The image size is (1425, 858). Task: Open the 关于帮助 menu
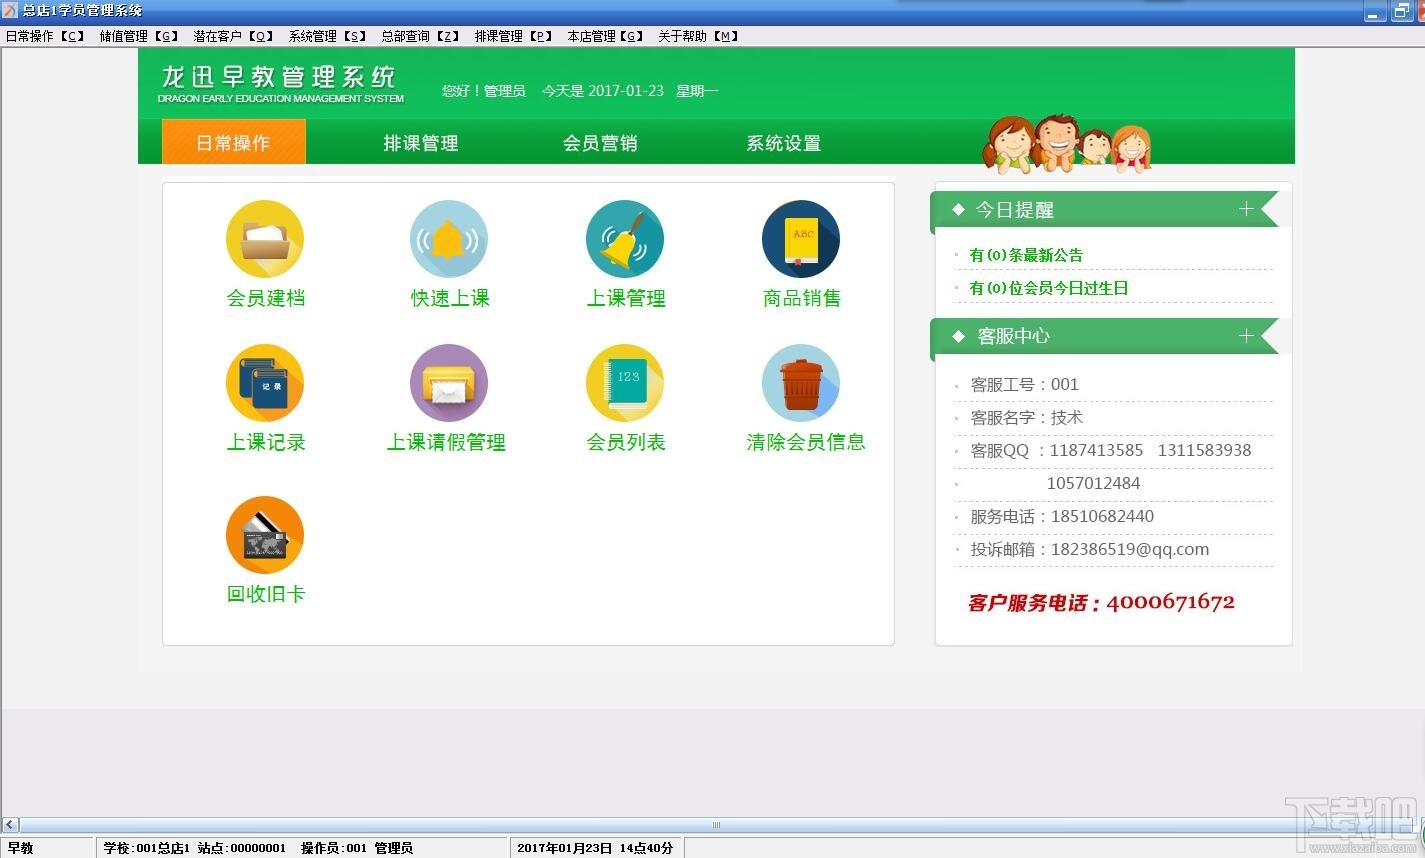pos(698,36)
